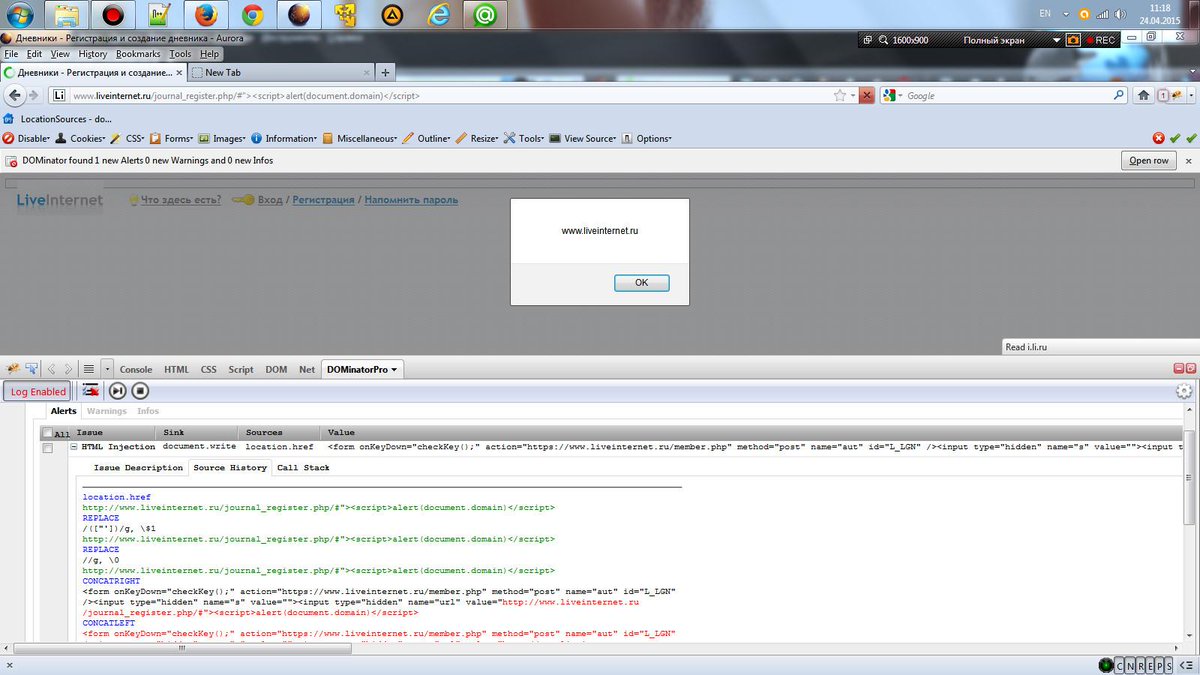Viewport: 1200px width, 675px height.
Task: Click the search magnifier icon
Action: (x=1119, y=95)
